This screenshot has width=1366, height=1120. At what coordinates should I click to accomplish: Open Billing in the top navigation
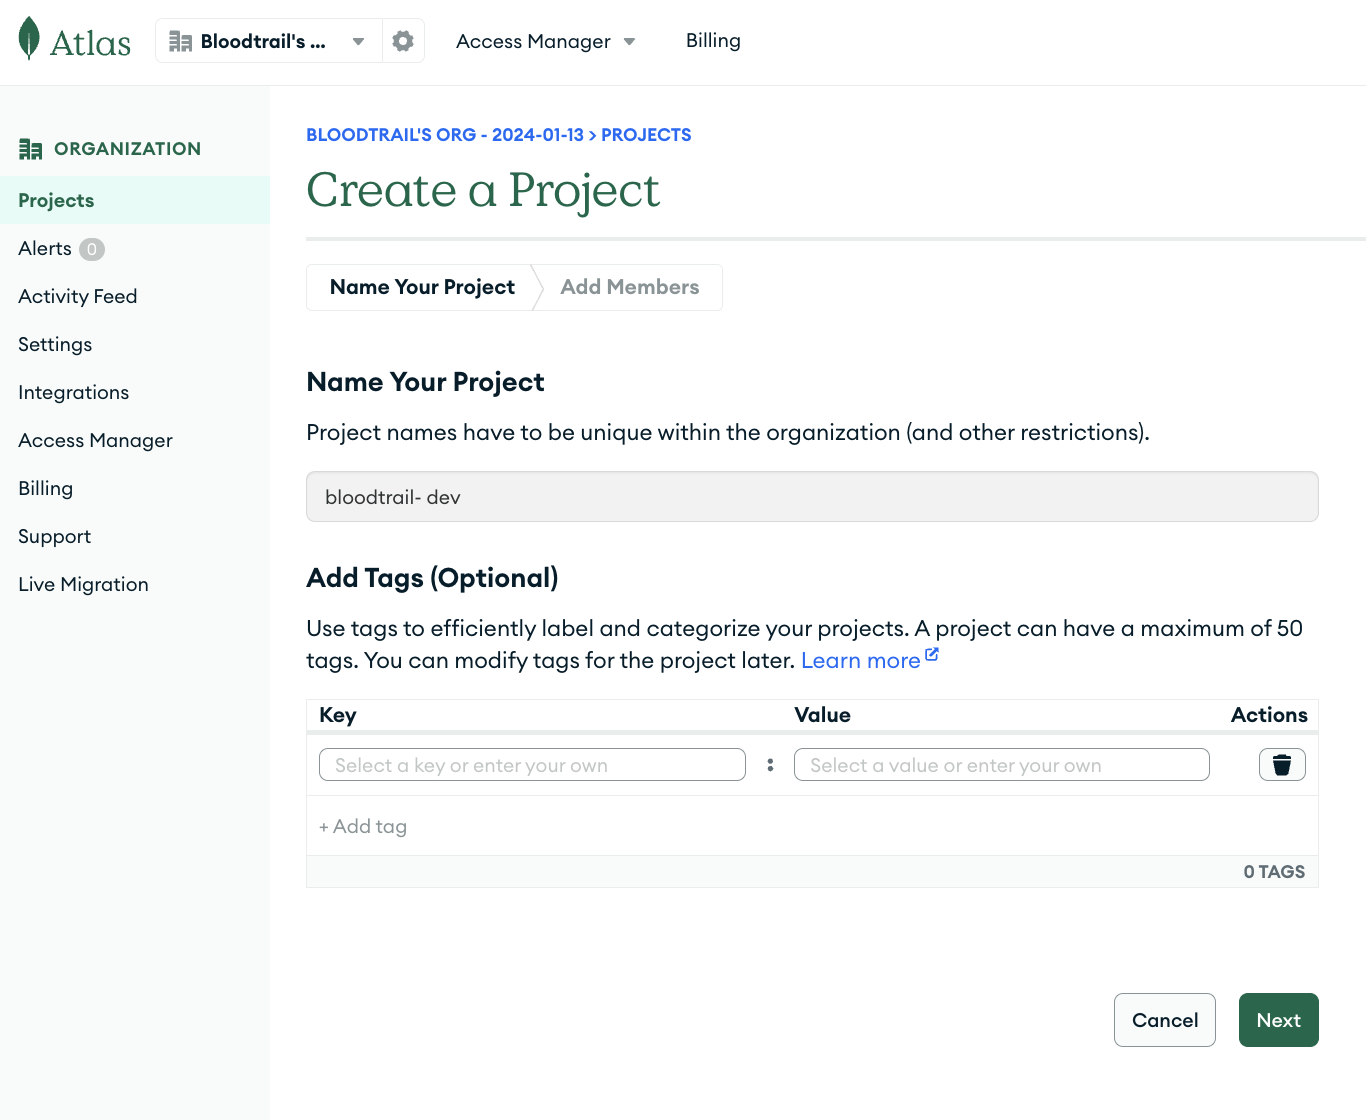(713, 41)
